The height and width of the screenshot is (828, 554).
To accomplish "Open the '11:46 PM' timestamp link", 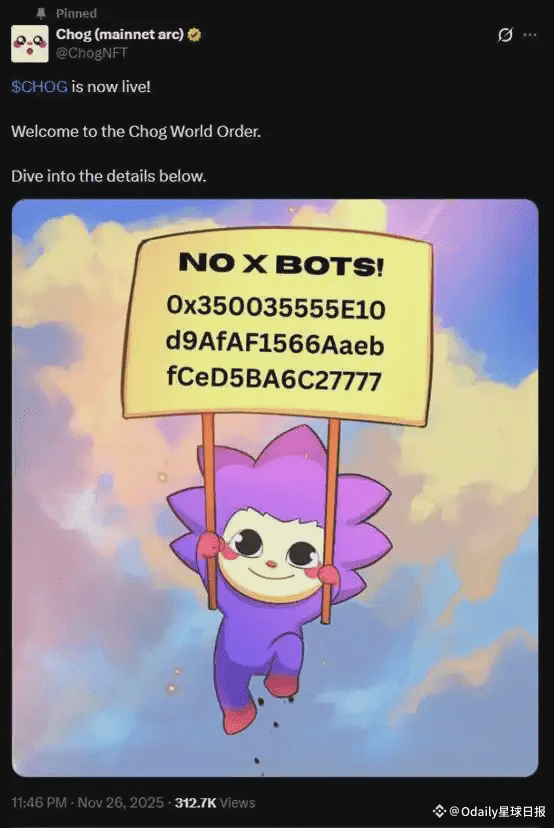I will (39, 803).
